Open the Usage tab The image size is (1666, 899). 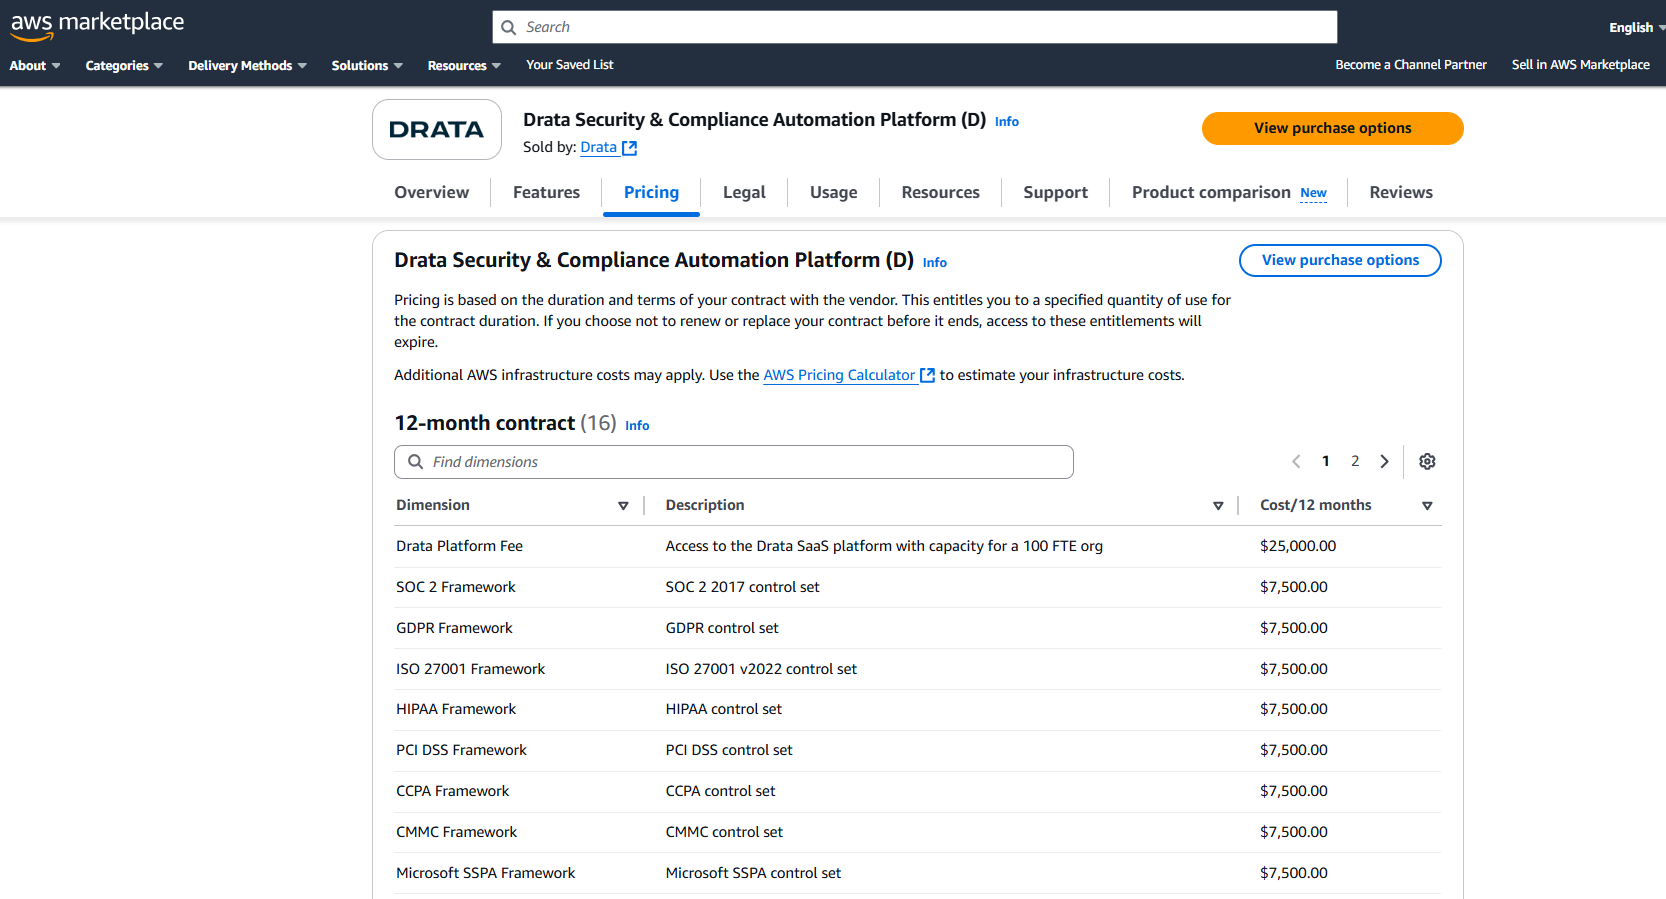(x=833, y=192)
